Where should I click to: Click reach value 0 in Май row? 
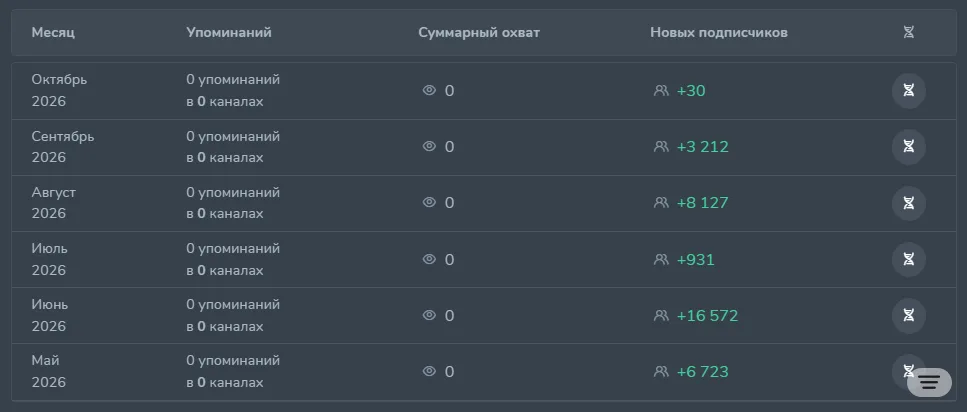tap(450, 371)
